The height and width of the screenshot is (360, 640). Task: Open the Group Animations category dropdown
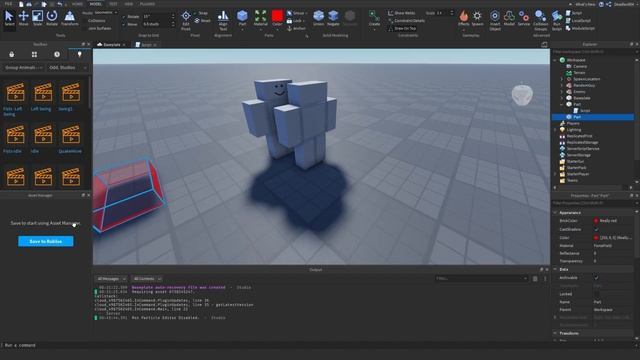23,67
